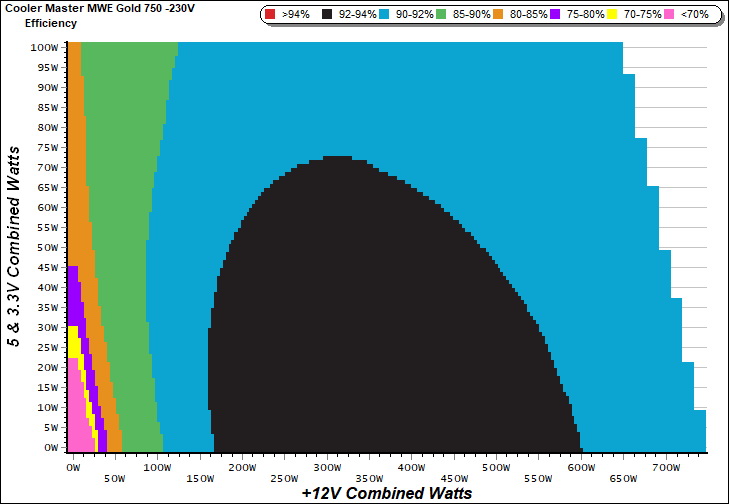This screenshot has width=729, height=504.
Task: Click the green band in the chart
Action: (x=125, y=250)
